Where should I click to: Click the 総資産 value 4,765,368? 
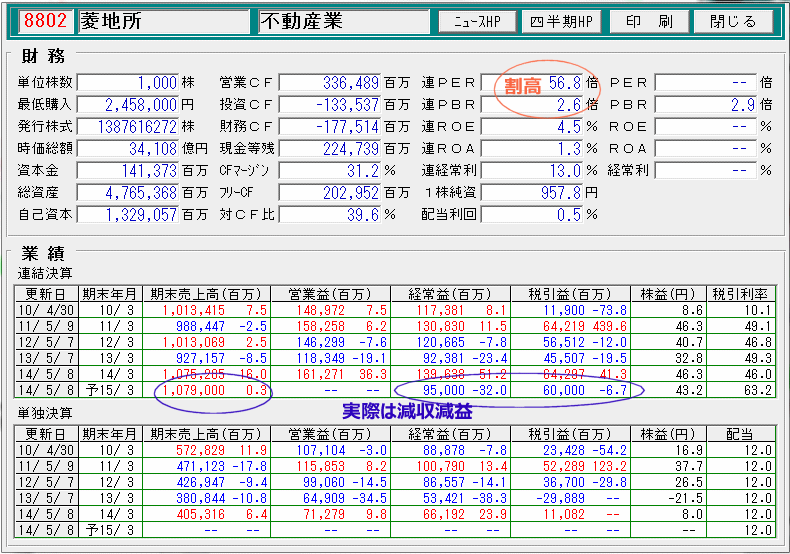coord(128,193)
